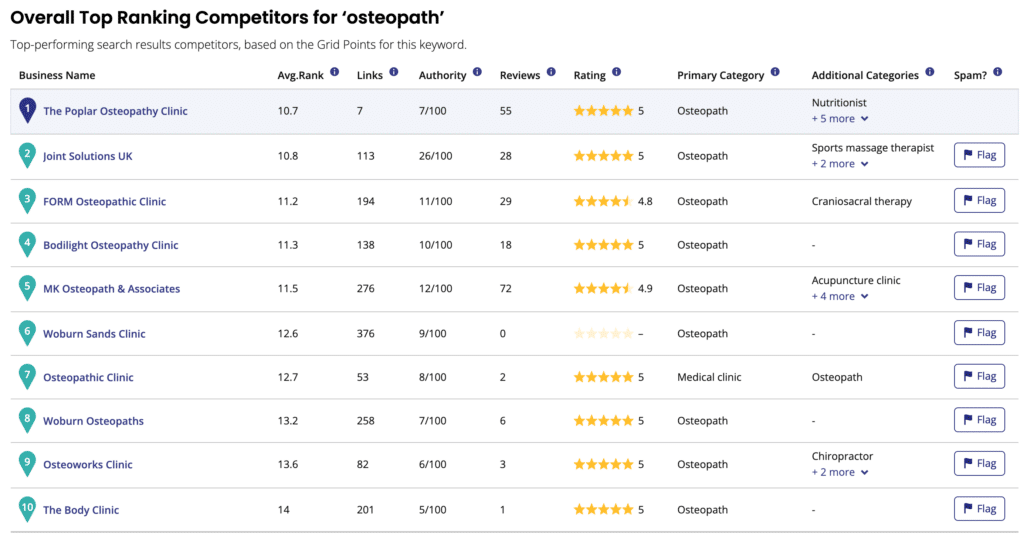This screenshot has height=543, width=1024.
Task: Click the number 10 map pin marker
Action: 27,509
